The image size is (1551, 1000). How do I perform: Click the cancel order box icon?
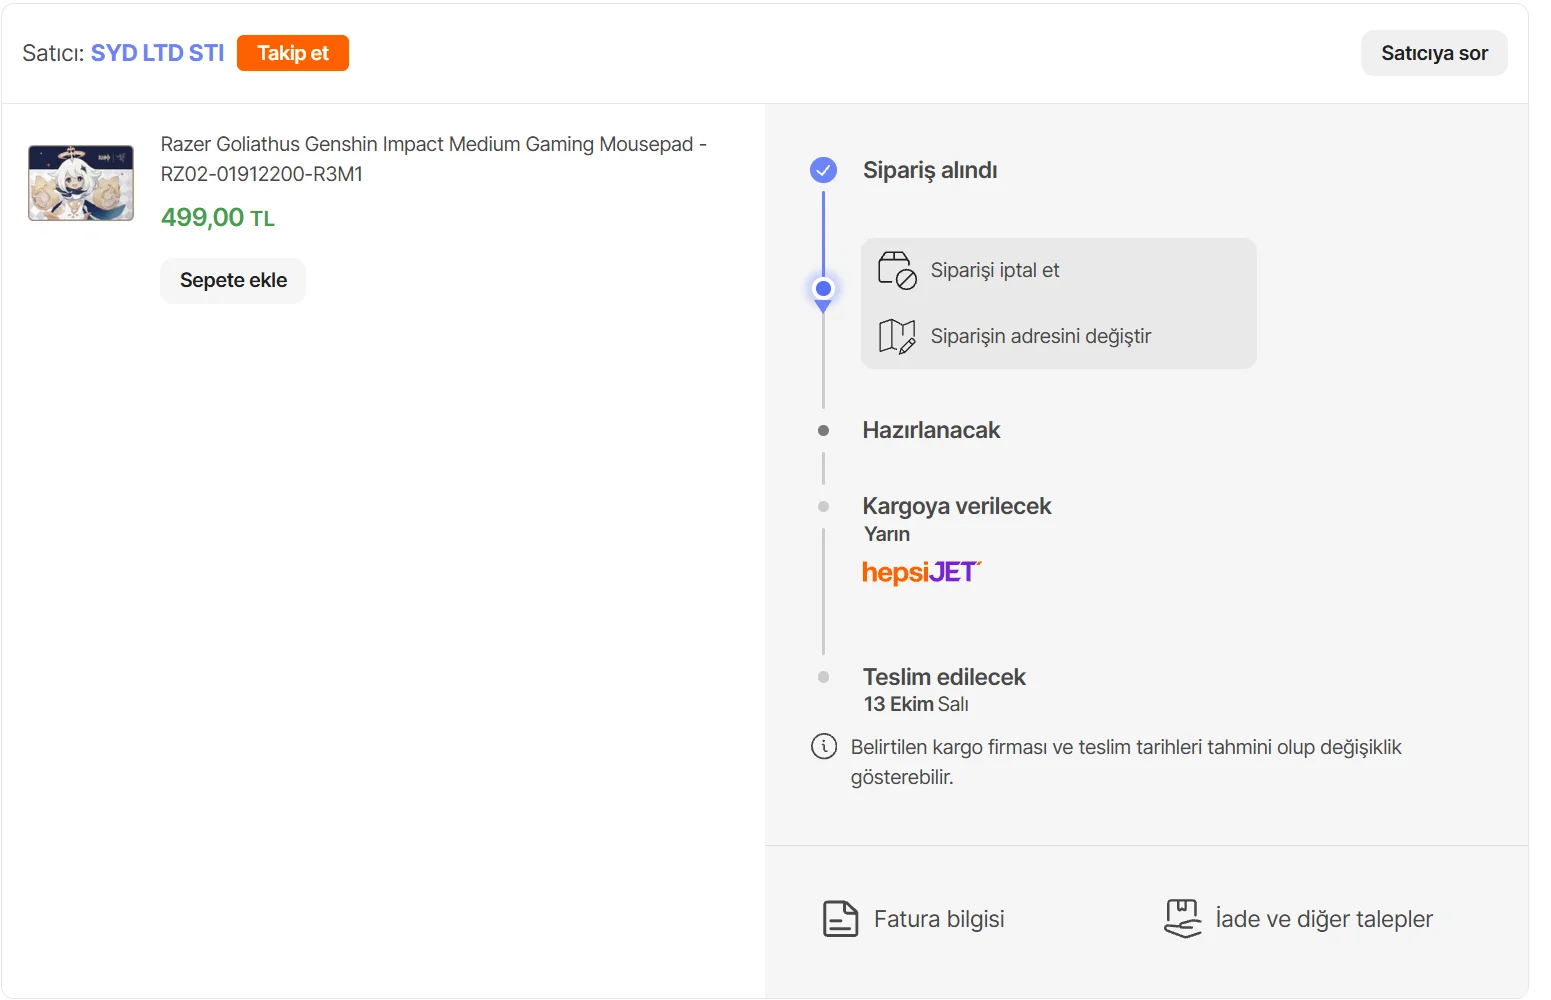pos(897,270)
